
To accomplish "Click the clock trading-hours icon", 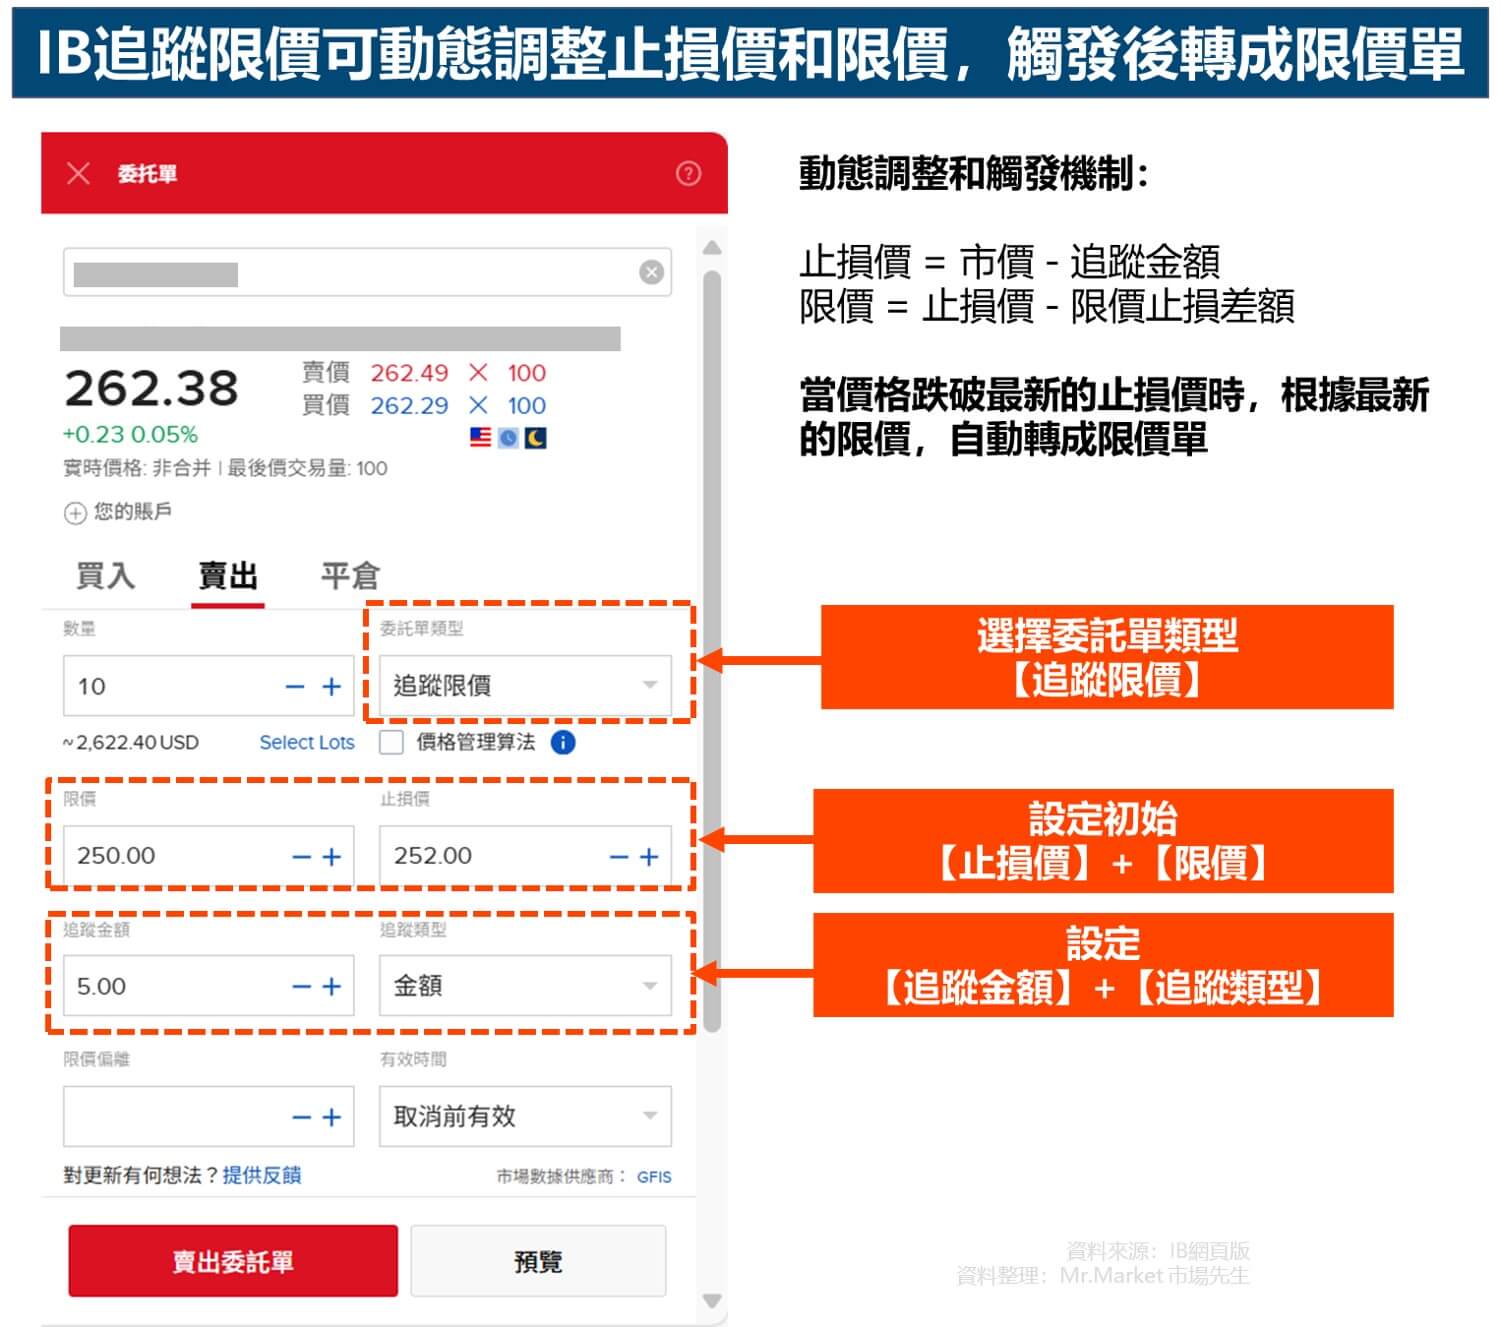I will click(508, 437).
